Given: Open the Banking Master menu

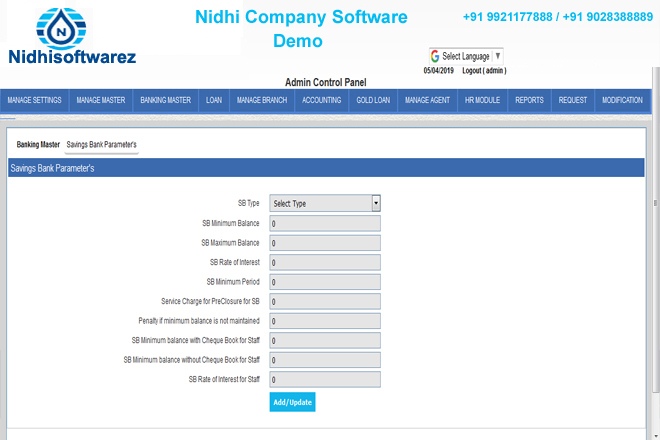Looking at the screenshot, I should pyautogui.click(x=165, y=100).
